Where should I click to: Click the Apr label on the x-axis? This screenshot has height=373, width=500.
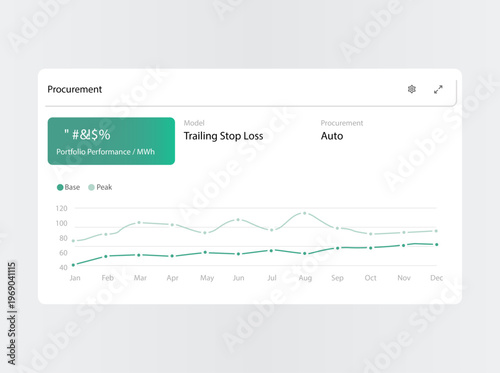click(x=172, y=278)
